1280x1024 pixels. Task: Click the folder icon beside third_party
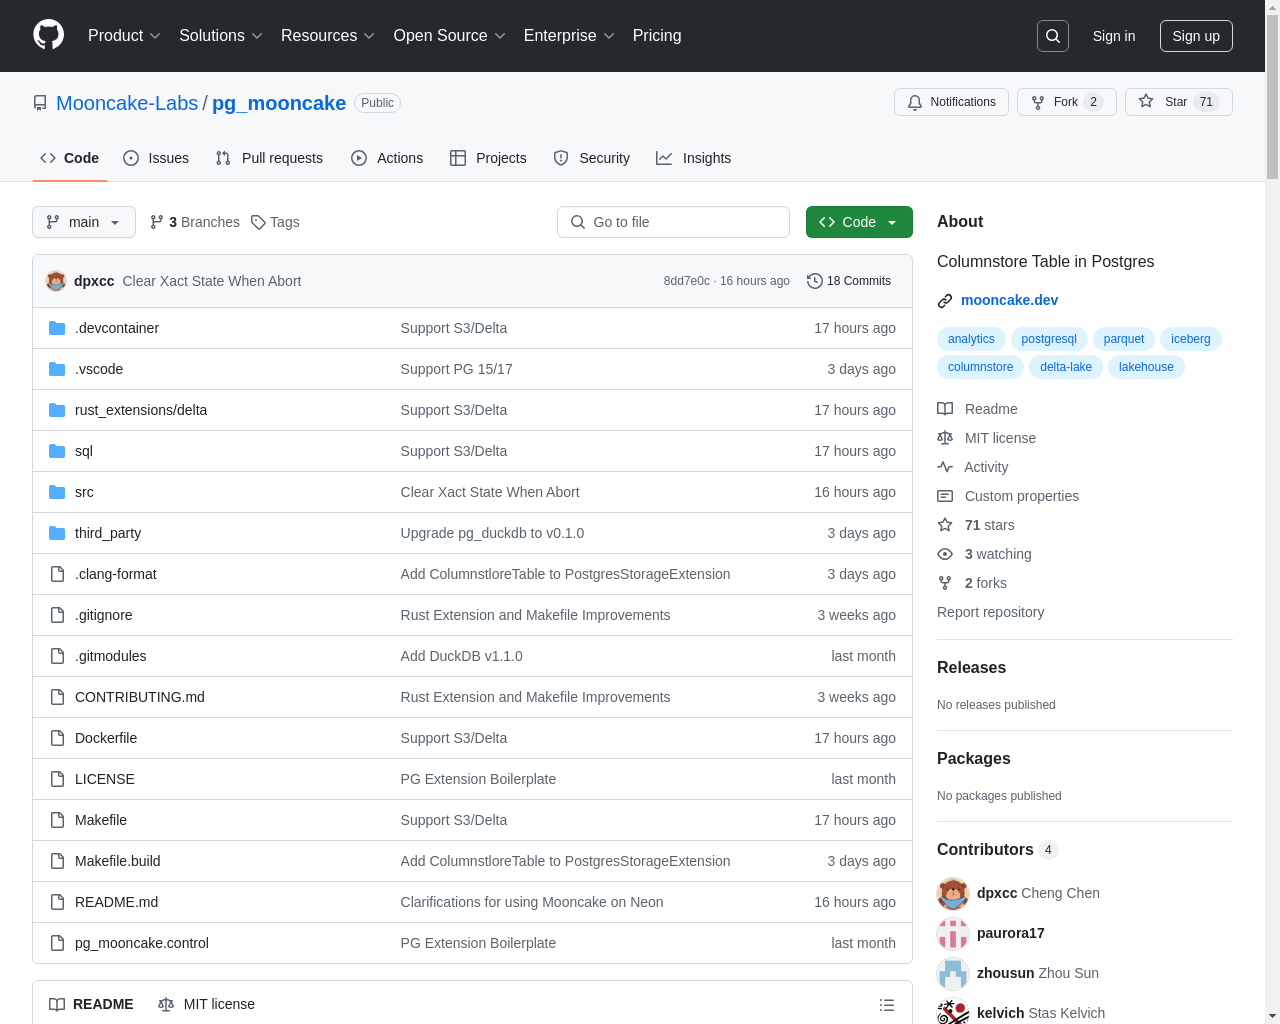pyautogui.click(x=57, y=533)
